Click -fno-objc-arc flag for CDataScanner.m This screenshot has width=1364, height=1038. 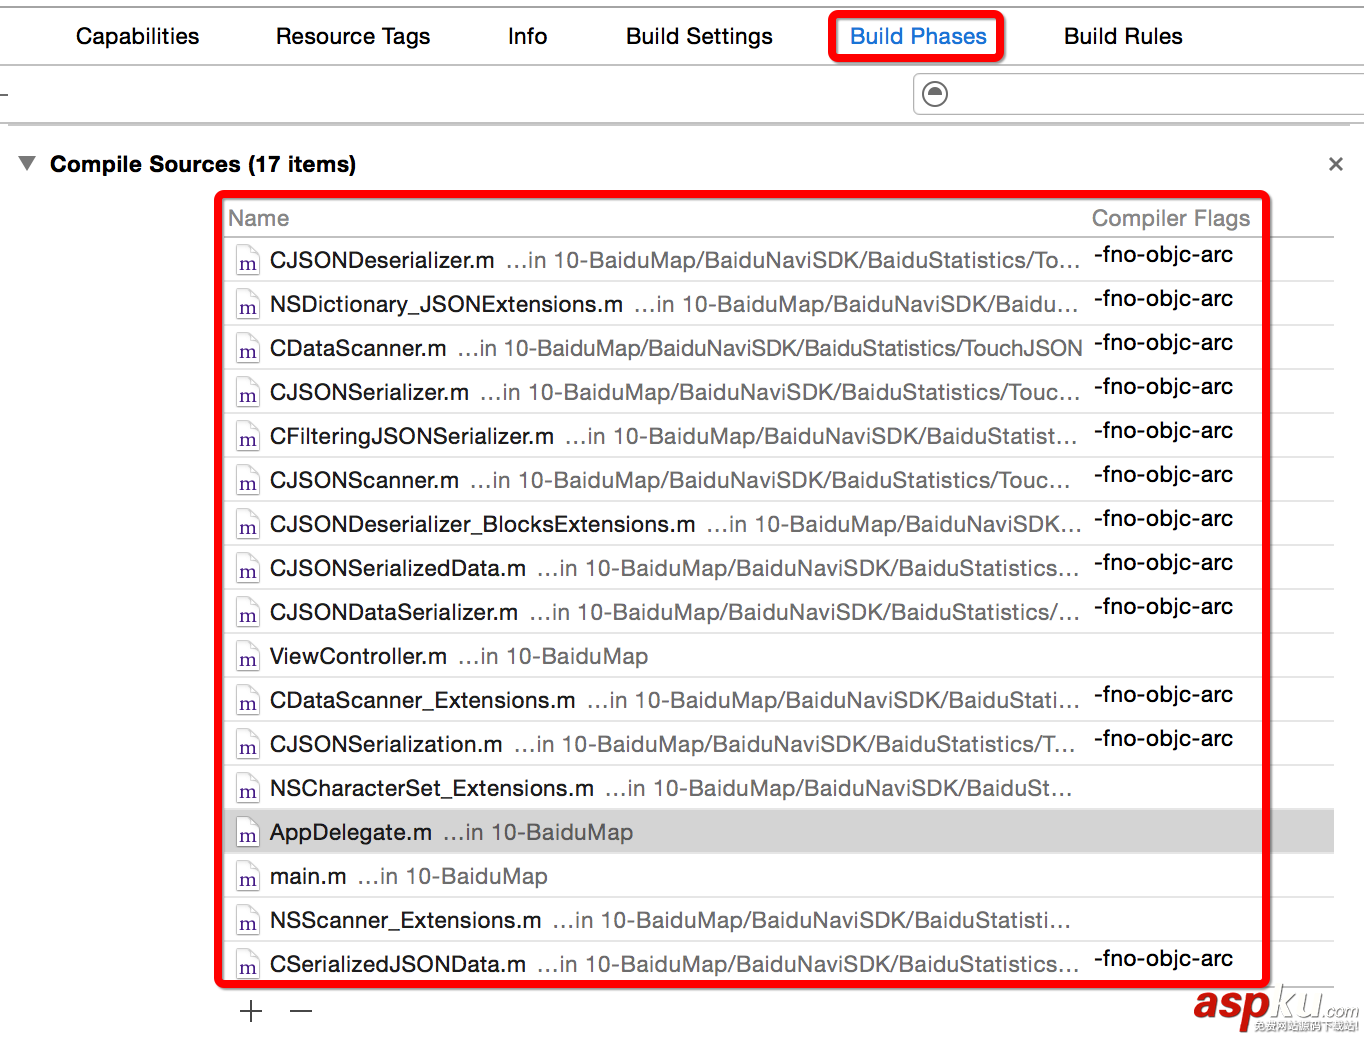click(1163, 343)
